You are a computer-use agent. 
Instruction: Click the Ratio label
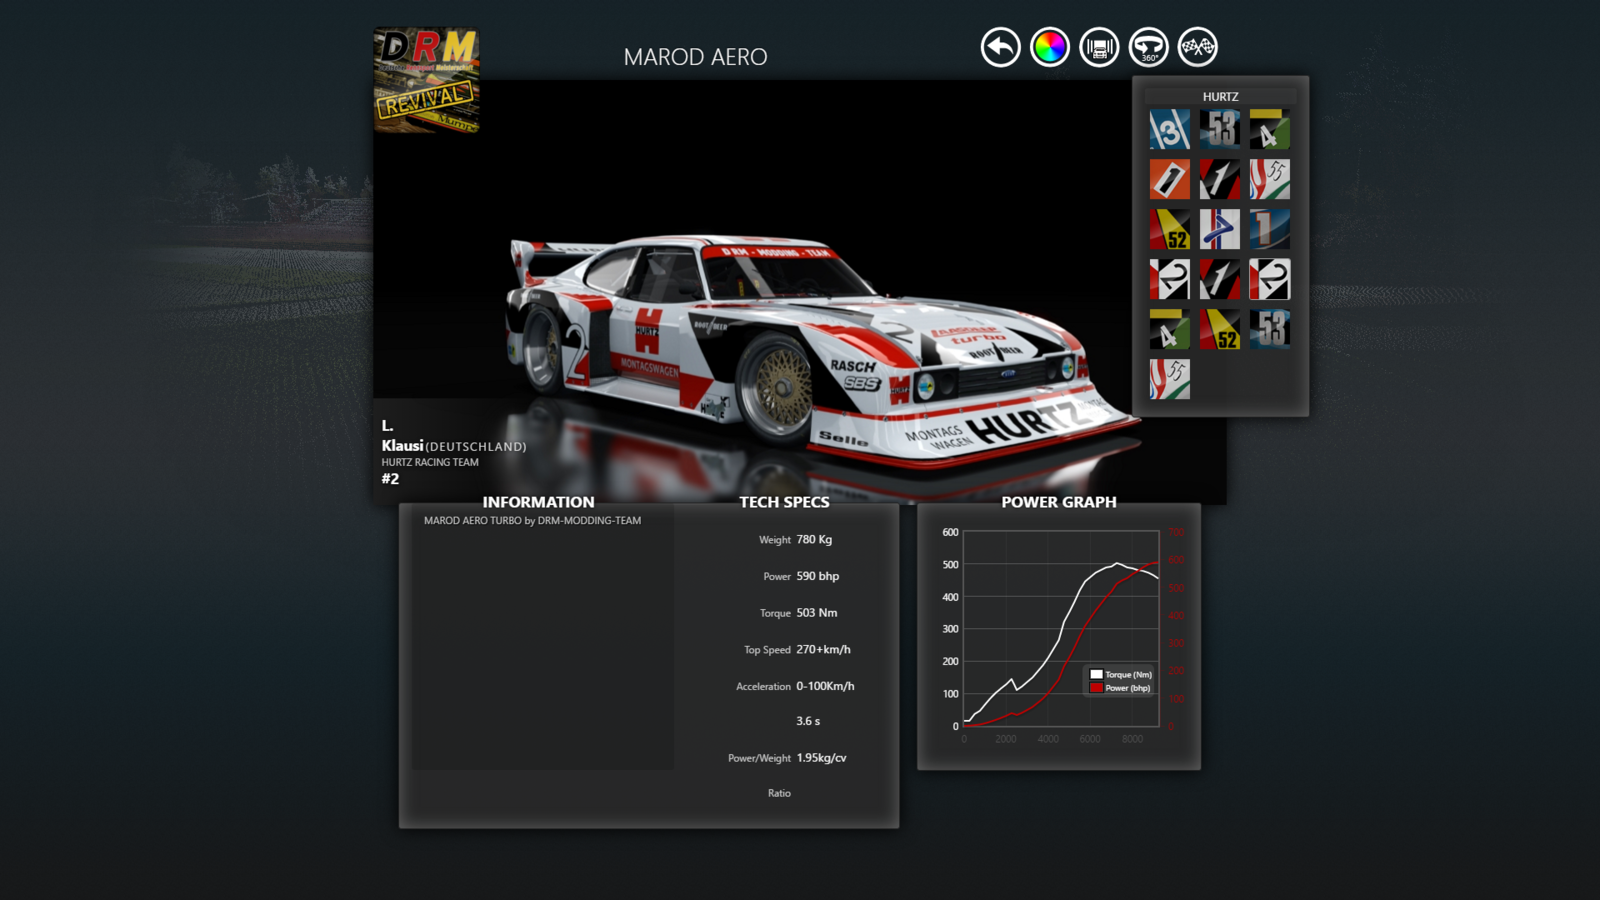click(779, 793)
